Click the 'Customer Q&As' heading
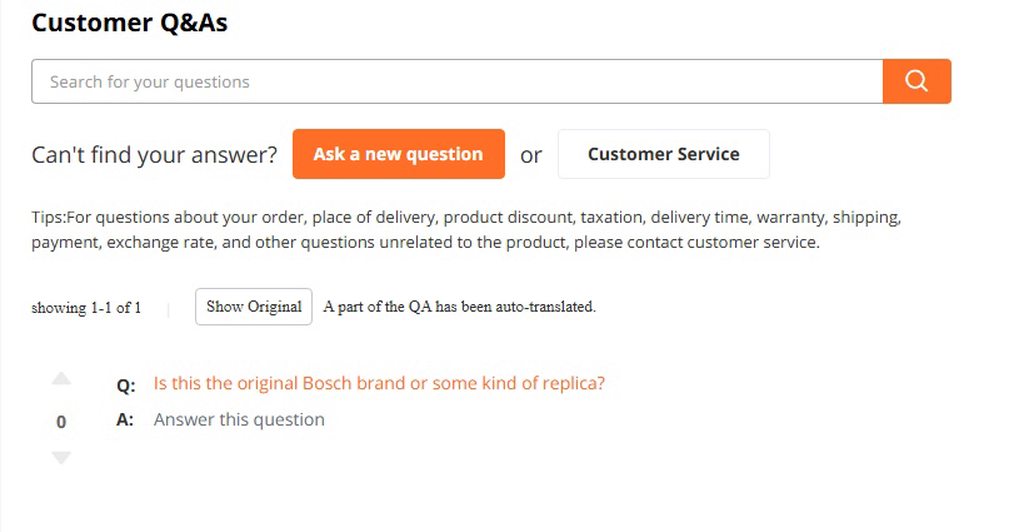Viewport: 1024px width, 532px height. point(129,22)
